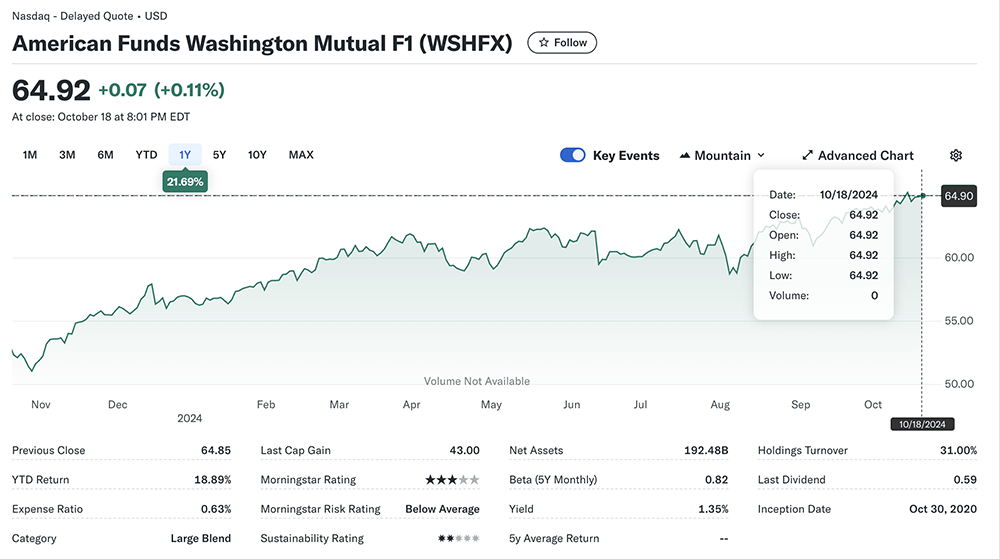Open chart settings gear icon
This screenshot has height=559, width=1000.
pos(955,155)
